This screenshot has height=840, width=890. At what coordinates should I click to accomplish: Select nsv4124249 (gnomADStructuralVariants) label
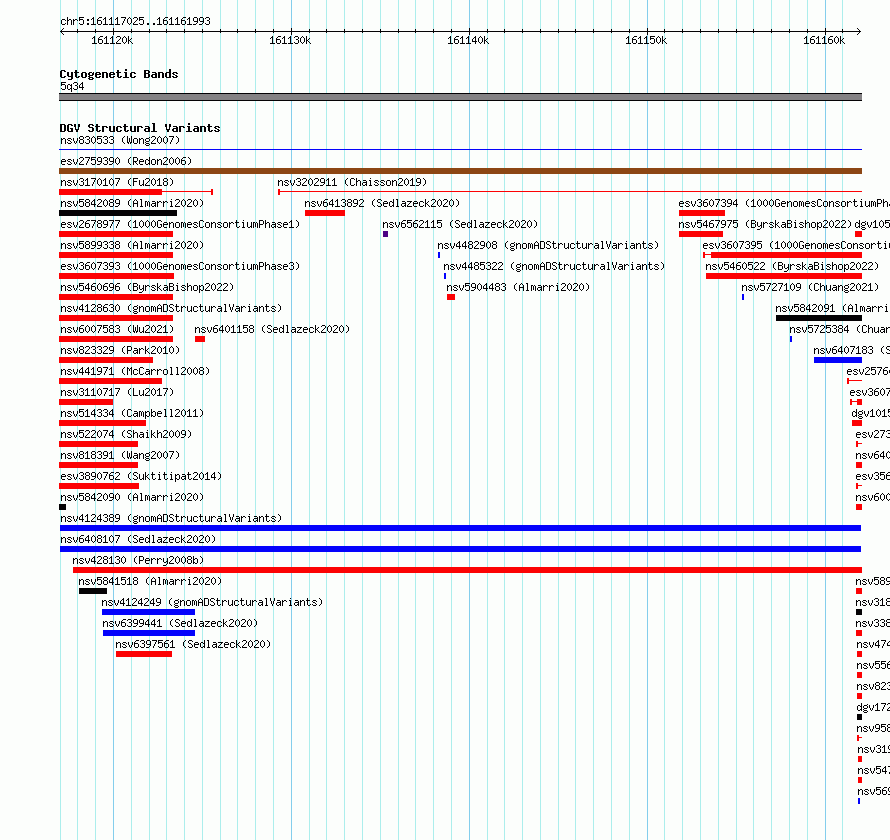tap(212, 602)
